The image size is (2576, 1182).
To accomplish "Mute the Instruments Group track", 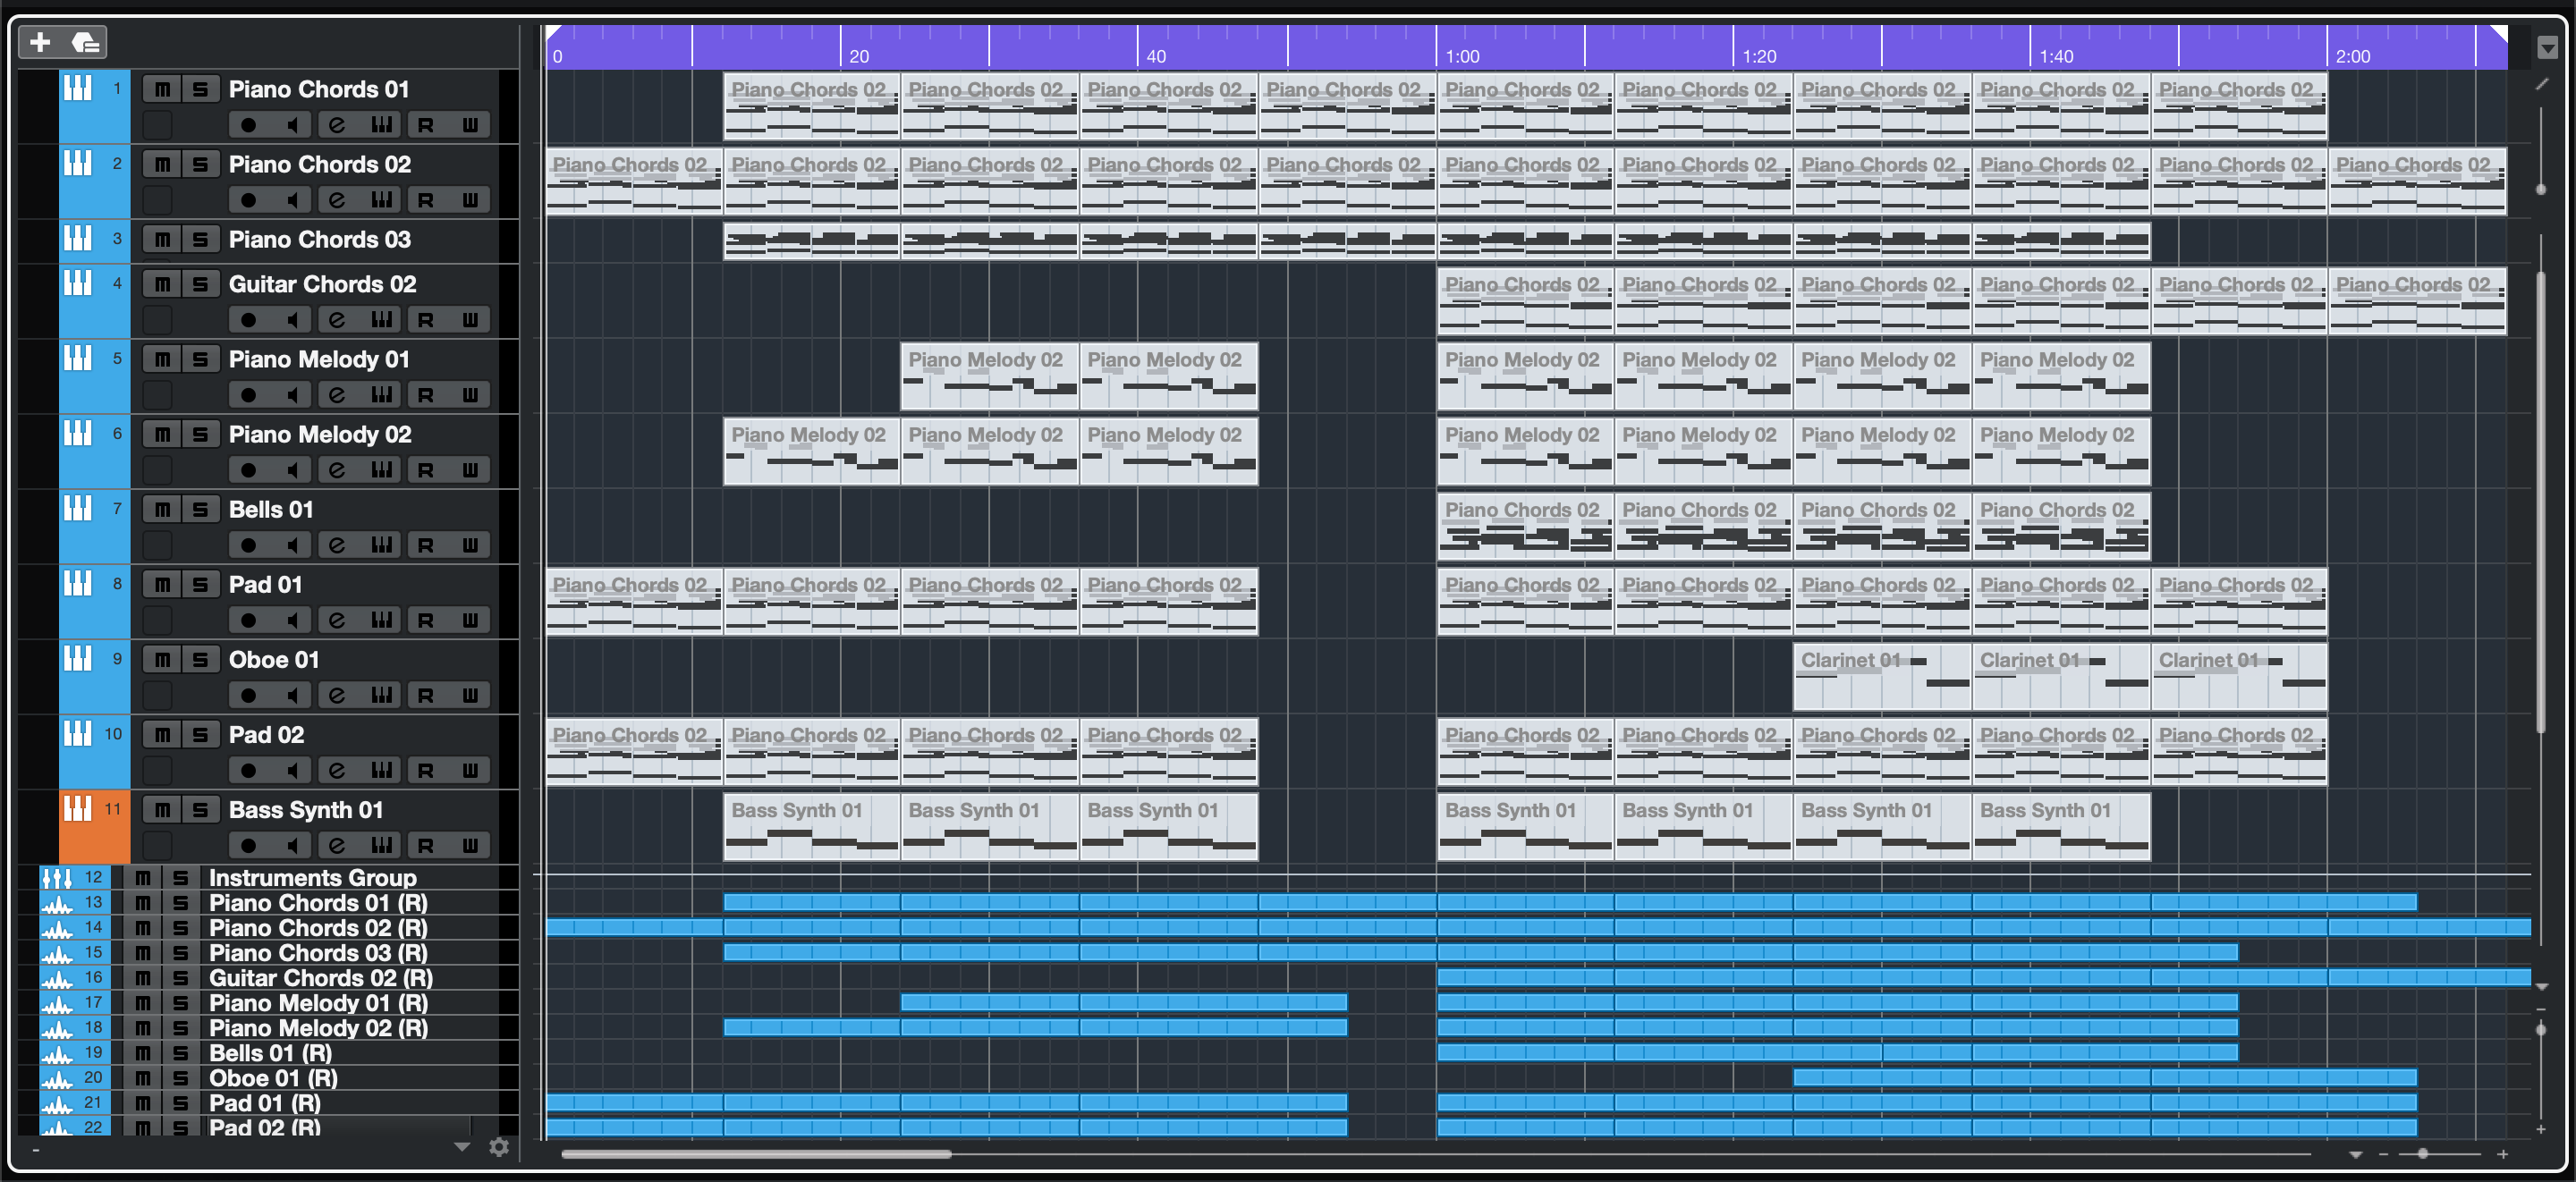I will click(x=143, y=878).
